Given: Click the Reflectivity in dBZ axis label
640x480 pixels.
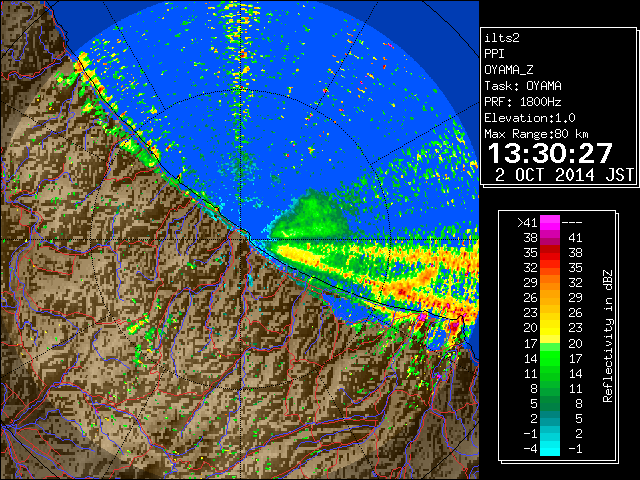Looking at the screenshot, I should click(x=608, y=336).
